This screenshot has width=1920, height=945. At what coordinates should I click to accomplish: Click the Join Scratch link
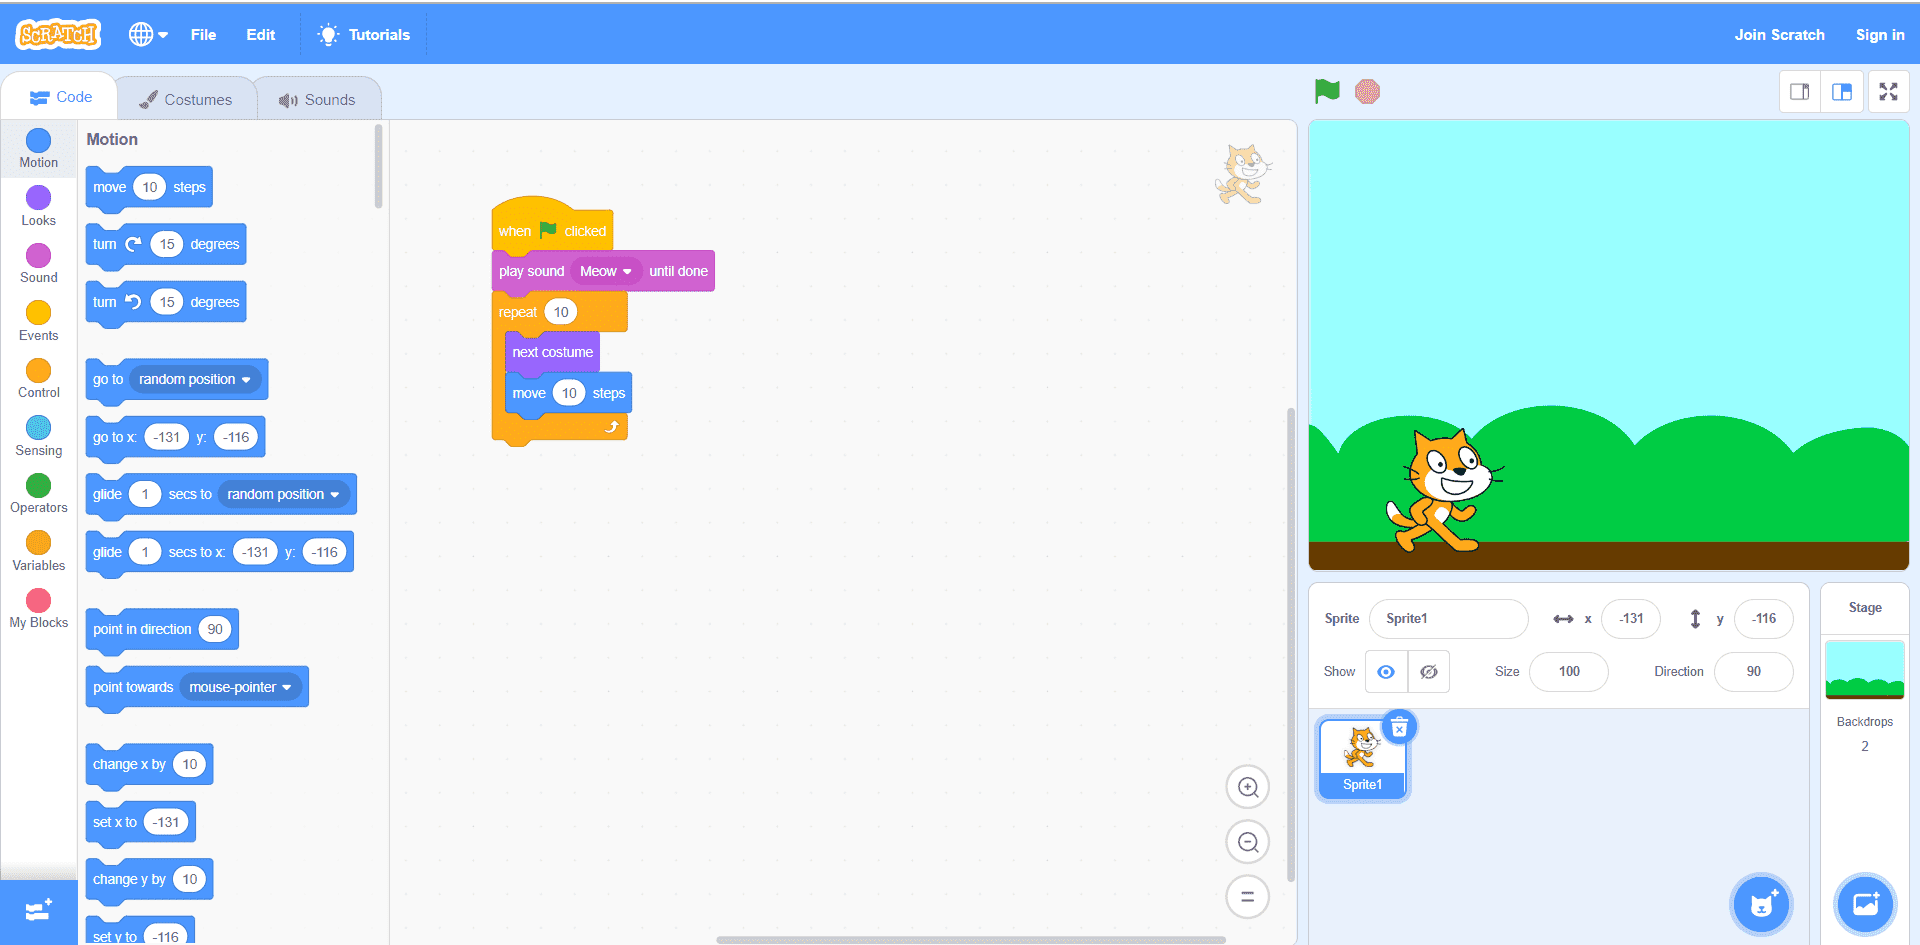click(1779, 35)
